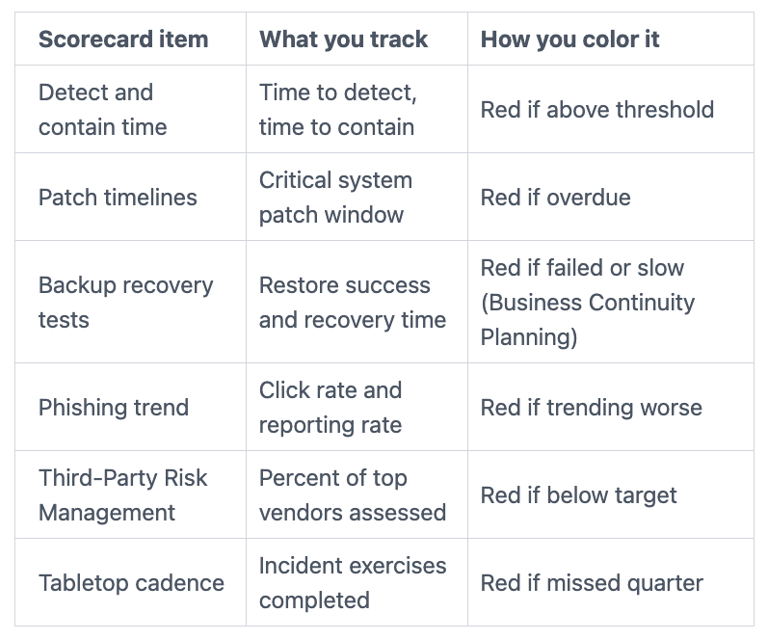Select the 'Detect and contain time' cell
This screenshot has height=640, width=768.
[x=102, y=110]
